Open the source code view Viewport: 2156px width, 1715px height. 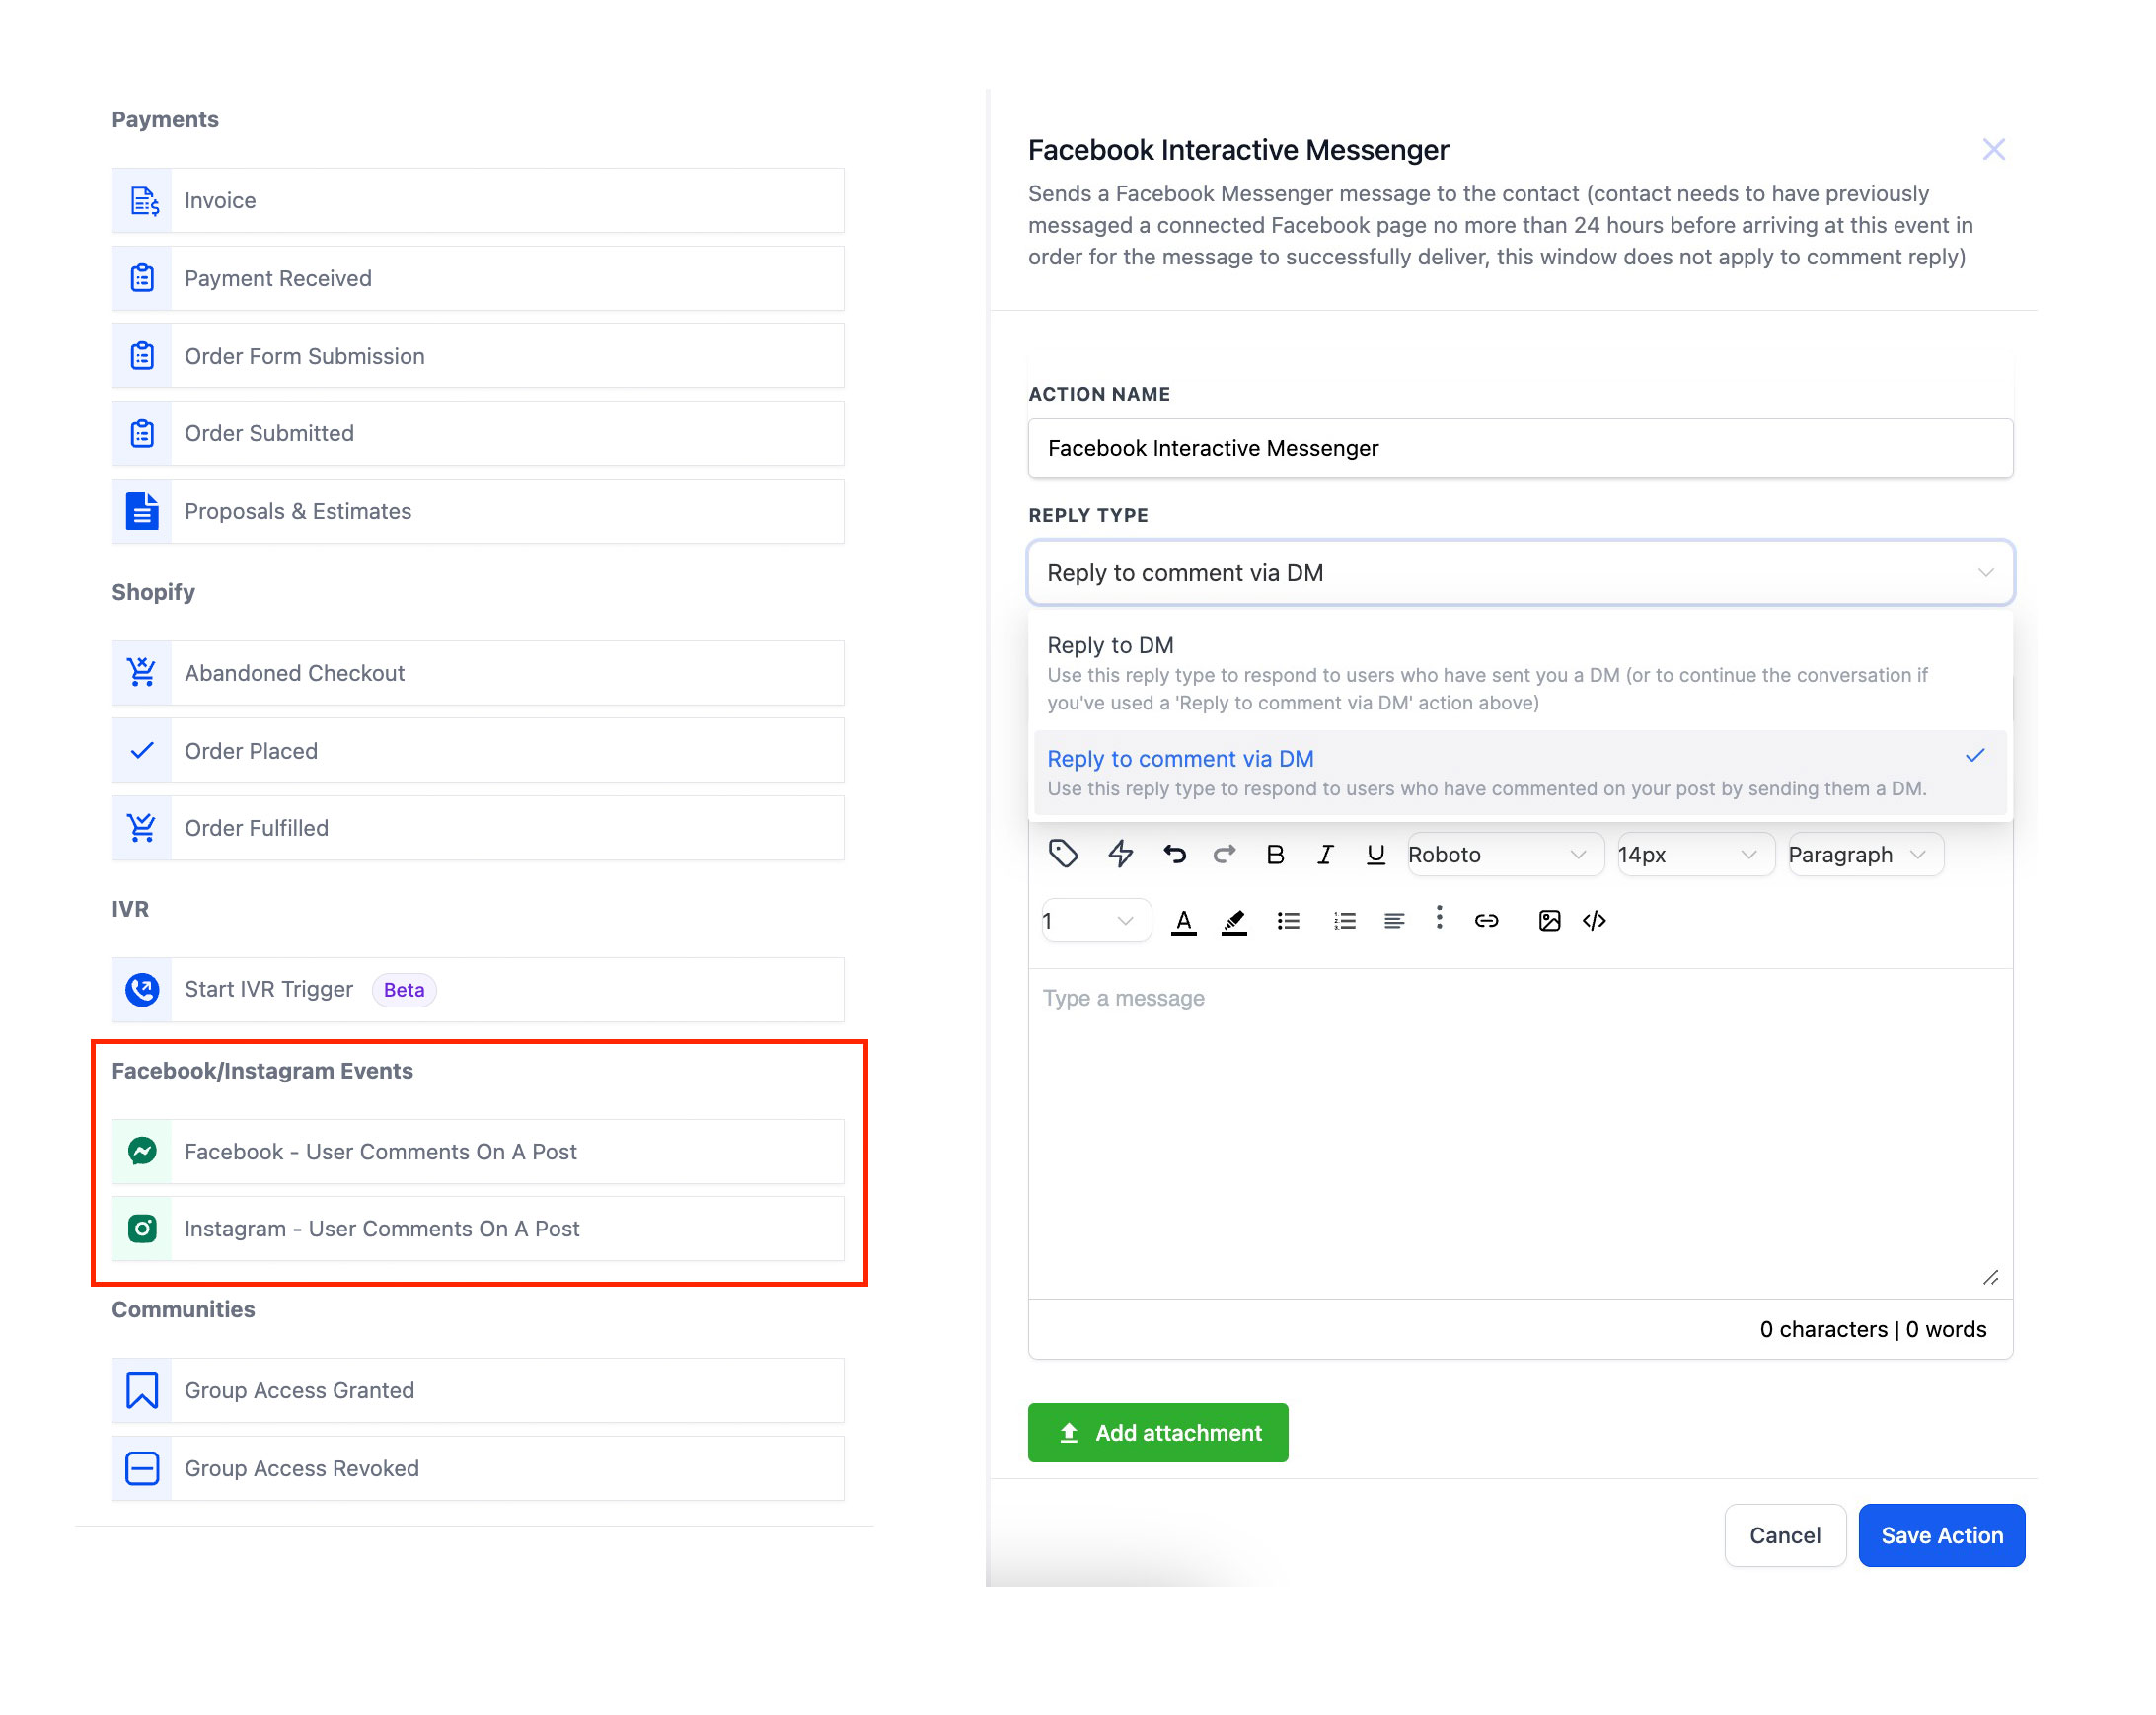click(x=1594, y=921)
